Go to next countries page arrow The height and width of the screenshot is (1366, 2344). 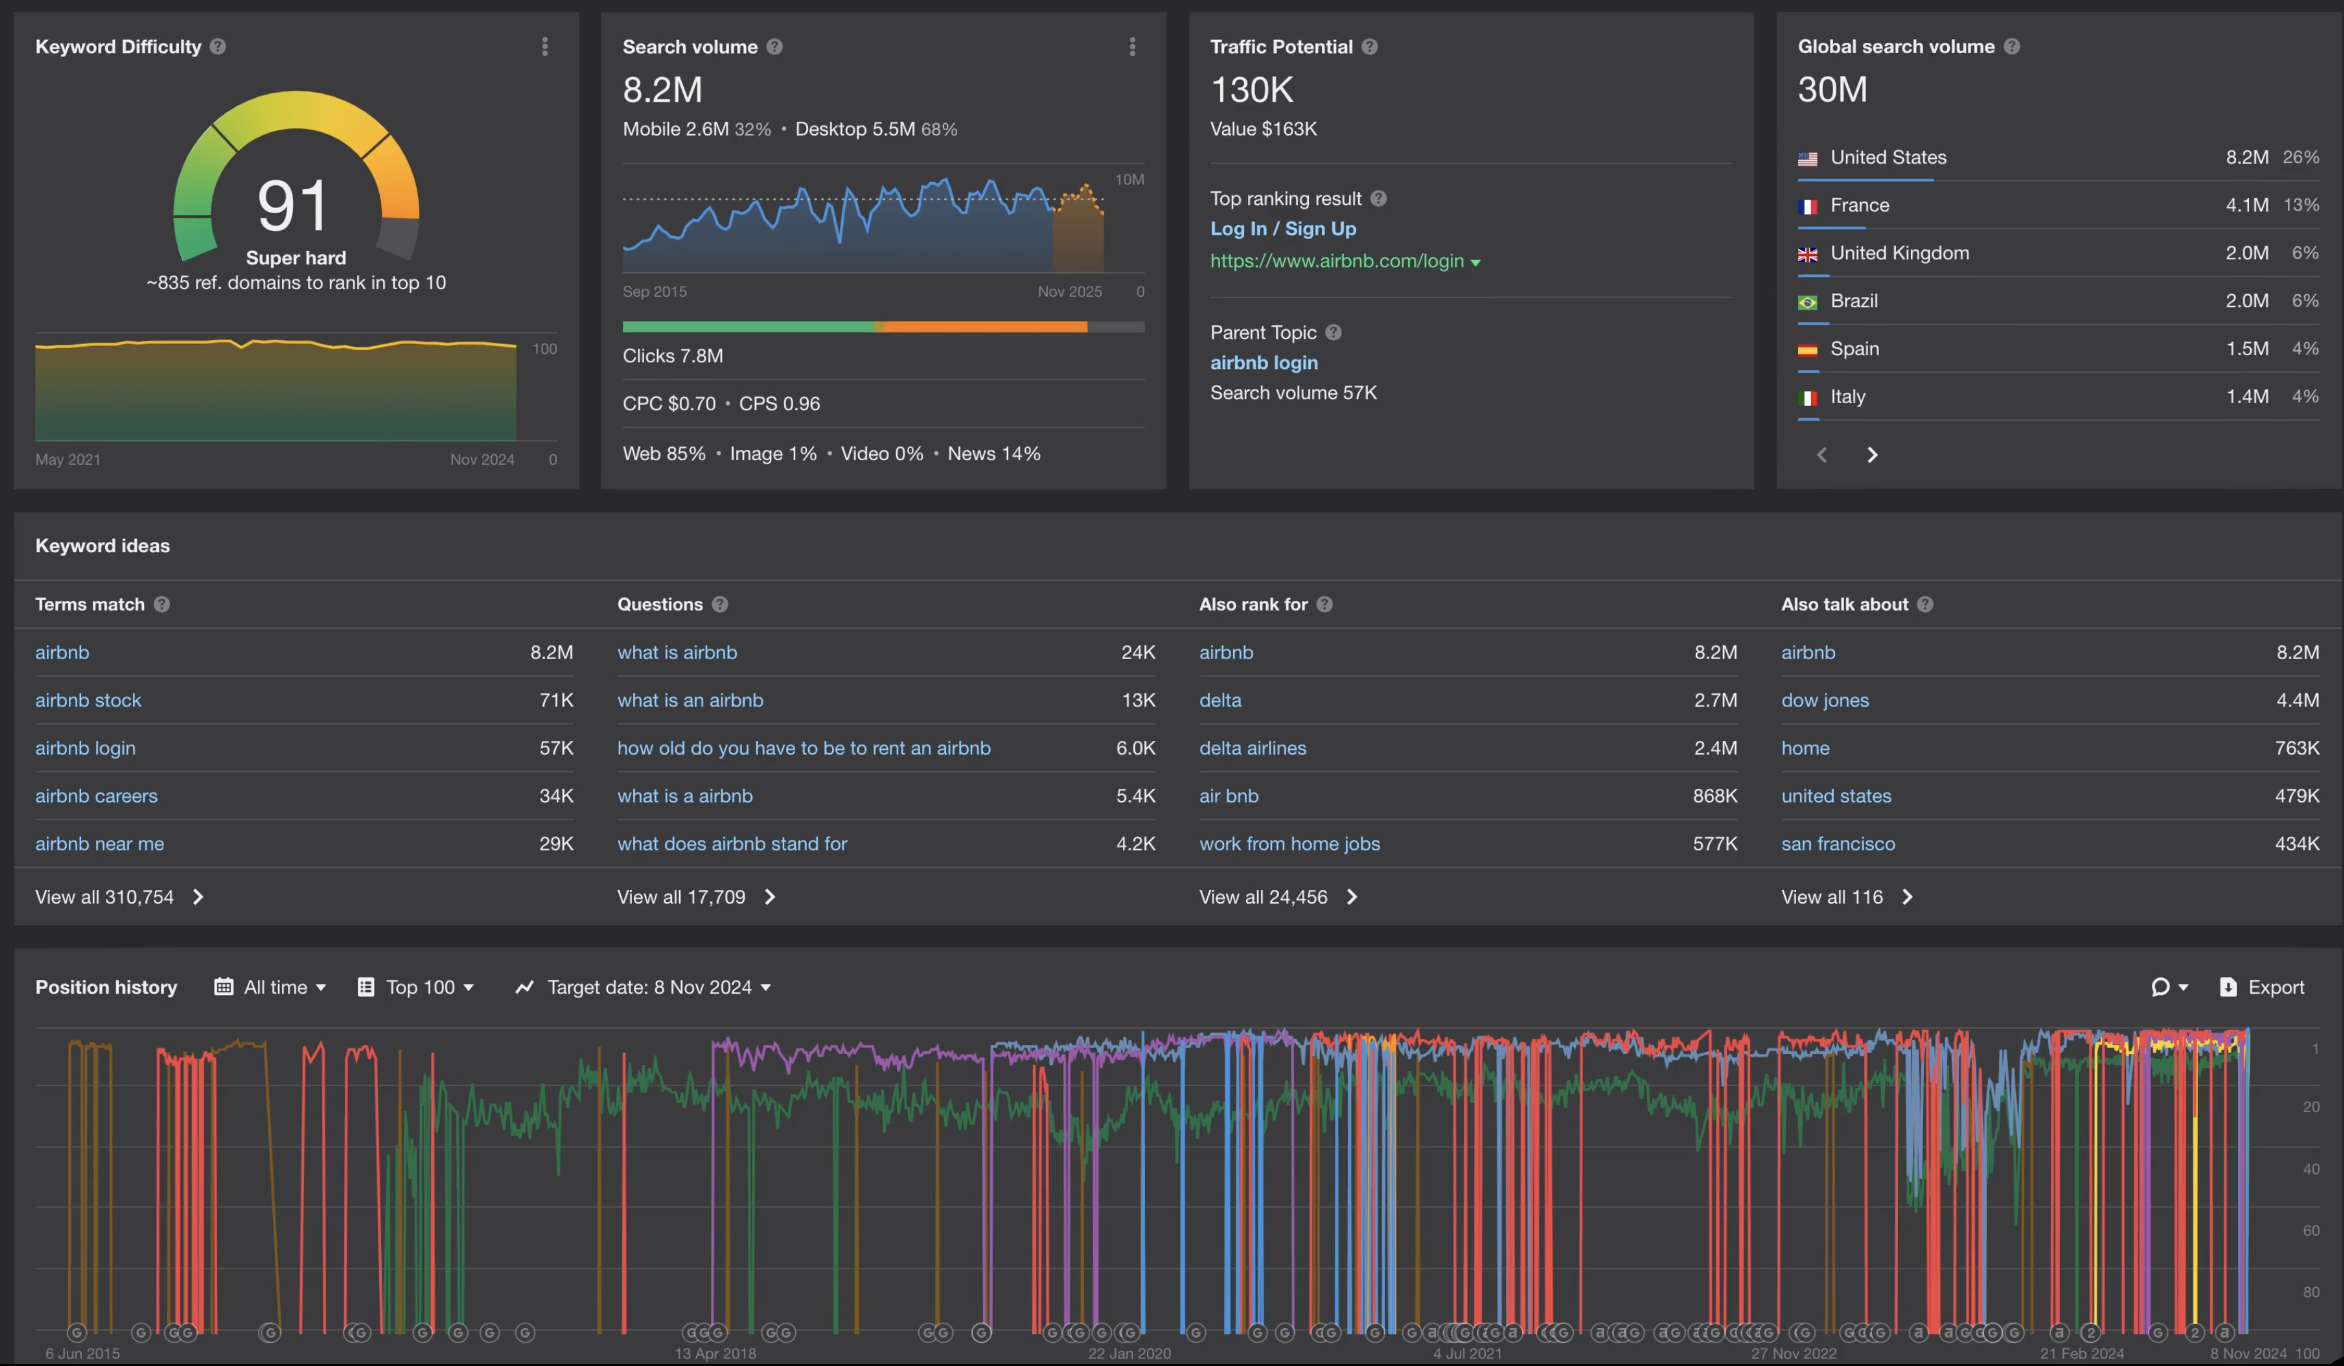coord(1872,455)
